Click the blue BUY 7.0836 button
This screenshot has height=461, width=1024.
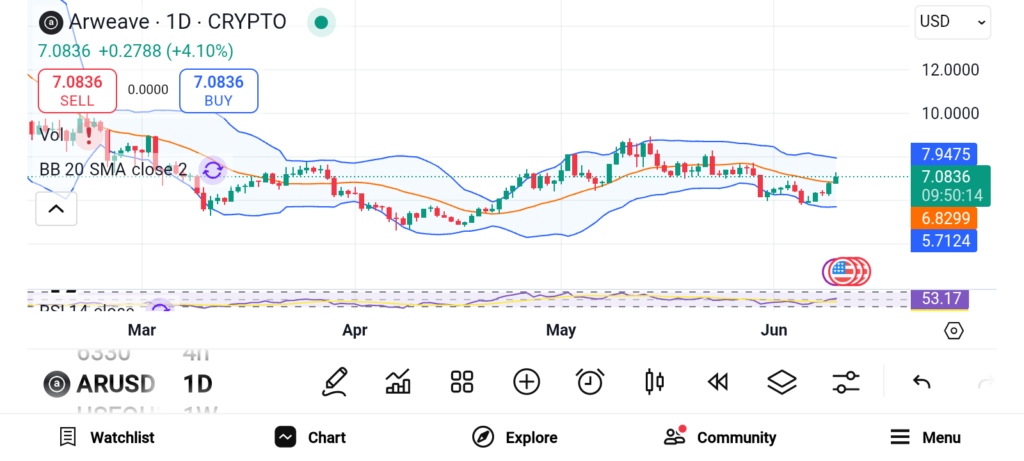click(219, 91)
